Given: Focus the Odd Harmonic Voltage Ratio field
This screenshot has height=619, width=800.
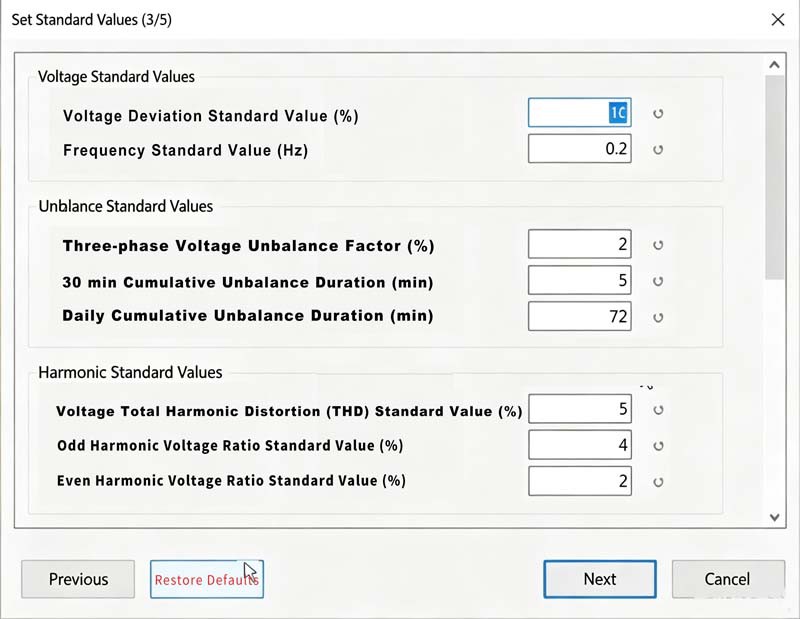Looking at the screenshot, I should [x=580, y=445].
